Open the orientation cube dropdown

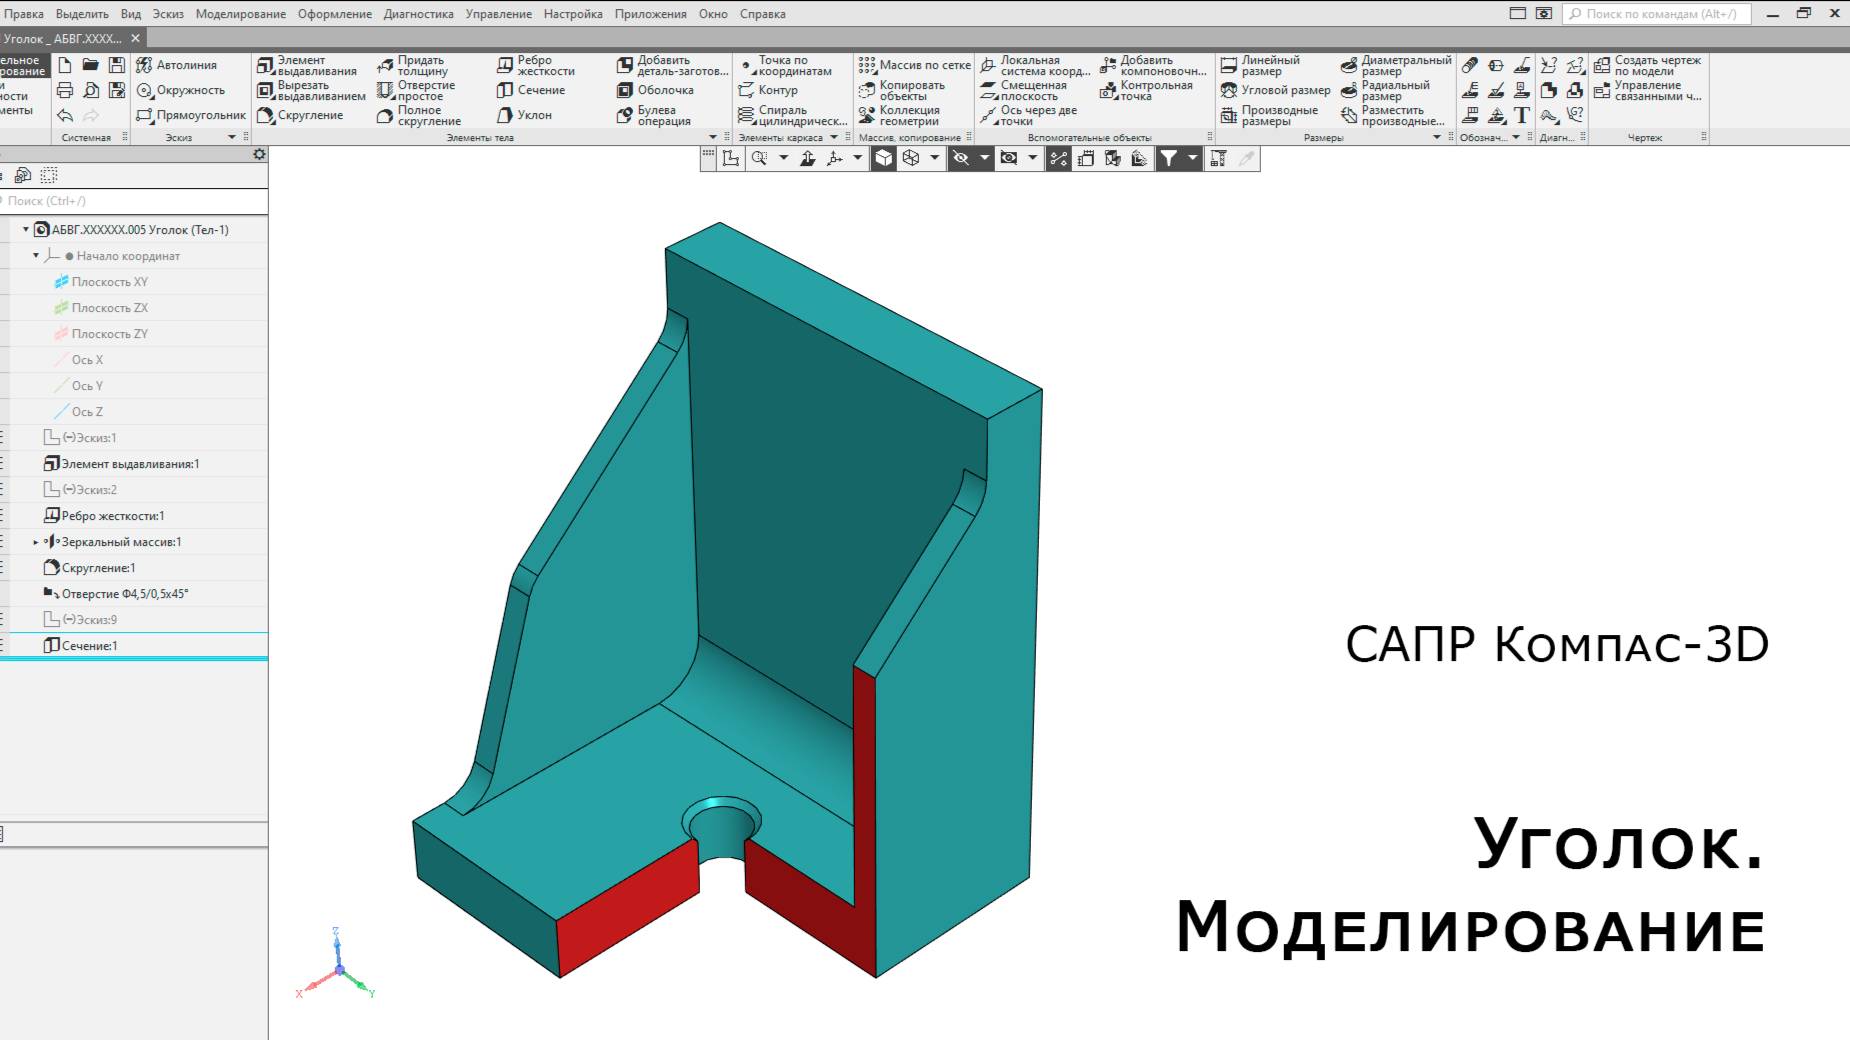[x=934, y=157]
